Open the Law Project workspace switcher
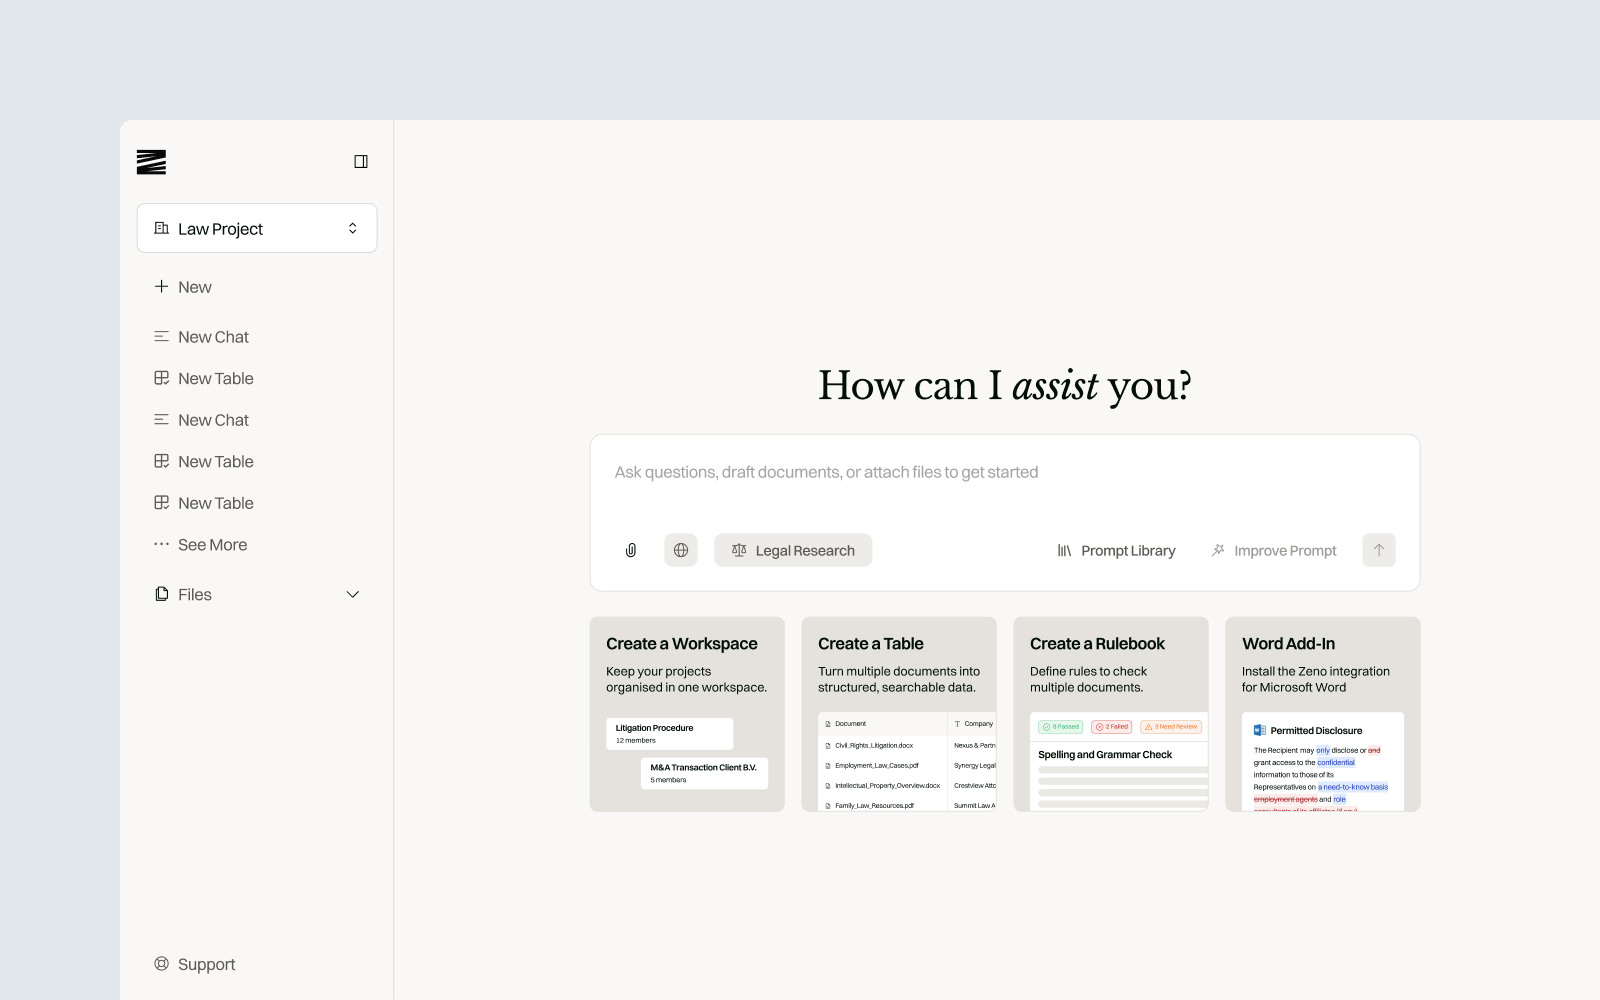 [257, 228]
